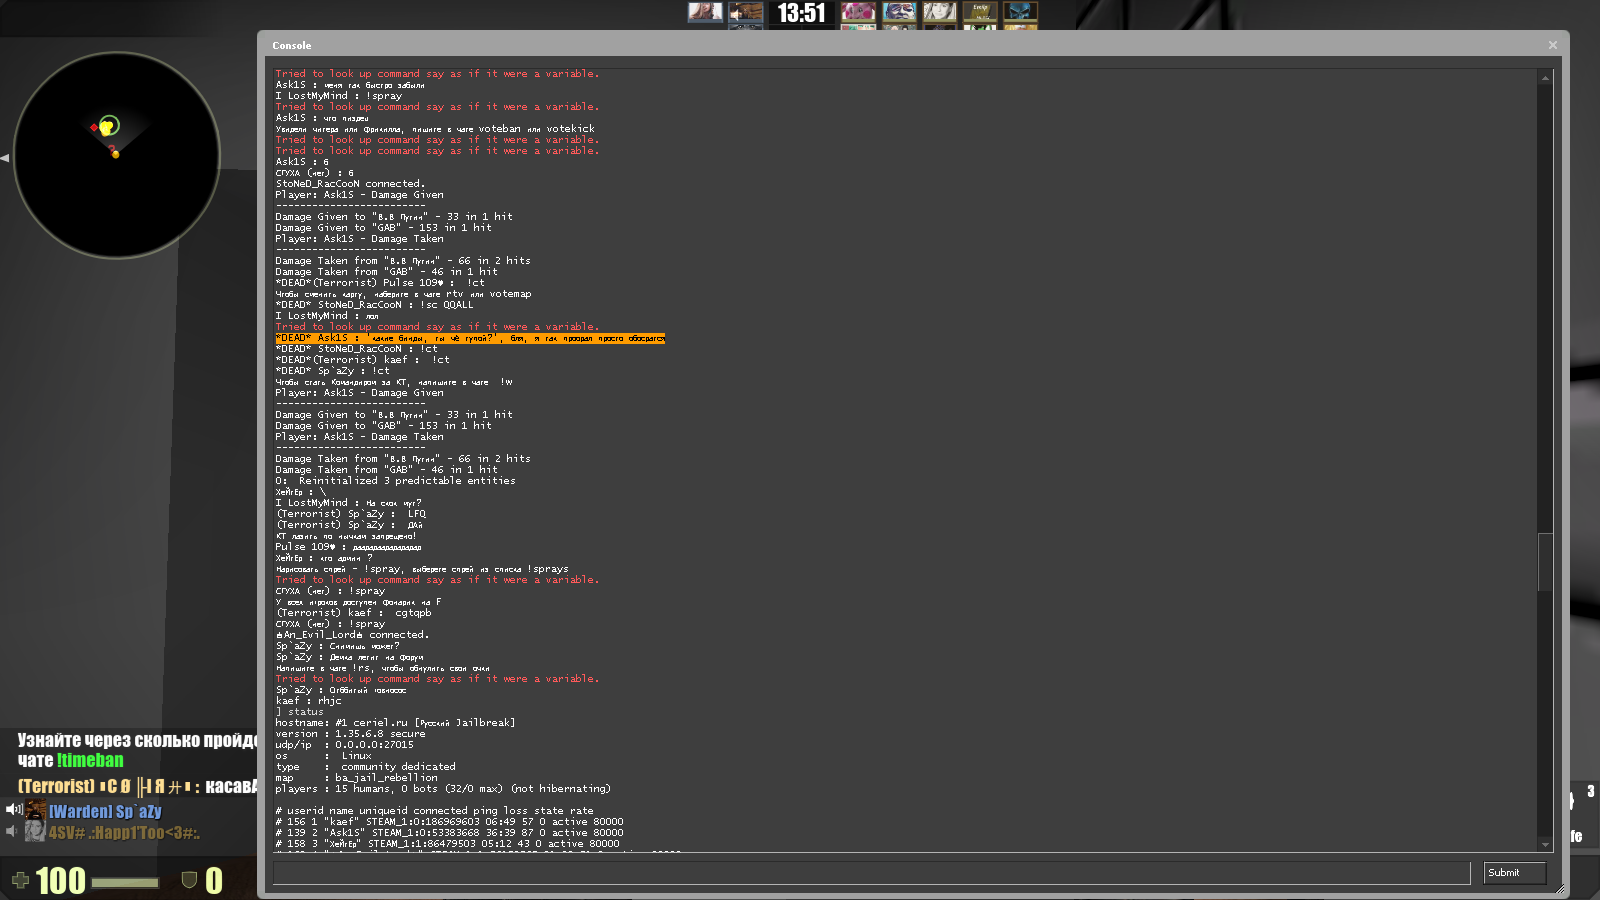Click the round timer showing 13:51
Image resolution: width=1600 pixels, height=900 pixels.
(x=802, y=13)
